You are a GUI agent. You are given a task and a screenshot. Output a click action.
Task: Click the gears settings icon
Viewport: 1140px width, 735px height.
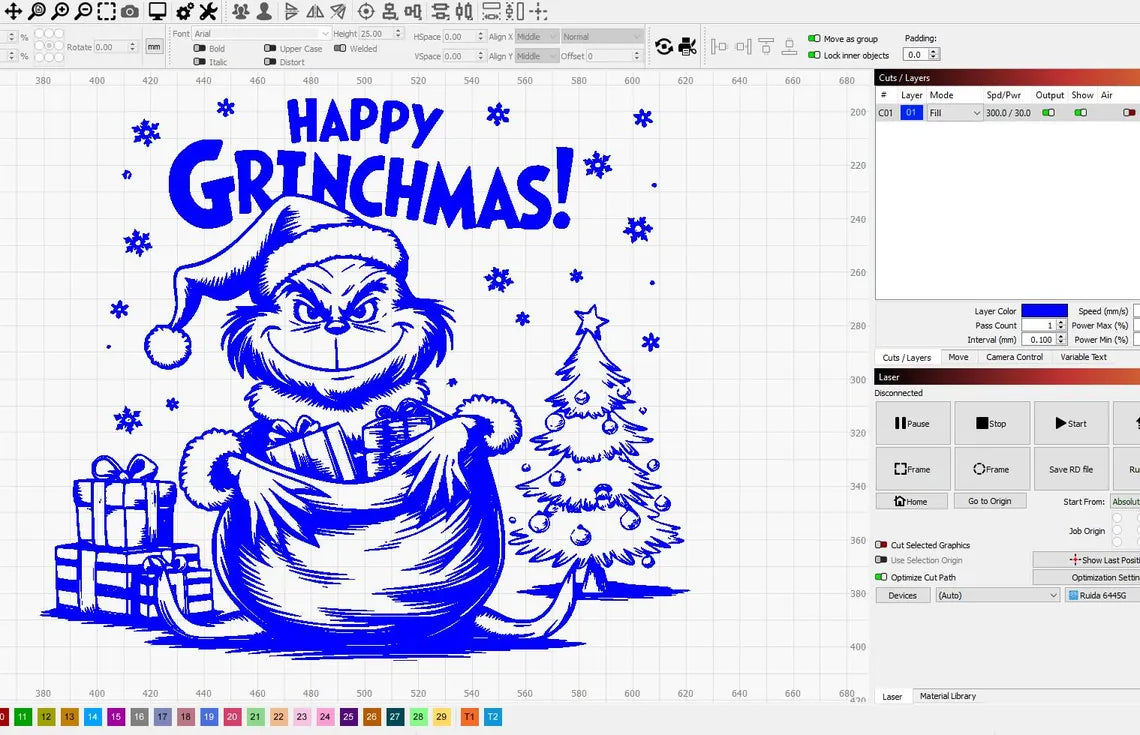[185, 12]
